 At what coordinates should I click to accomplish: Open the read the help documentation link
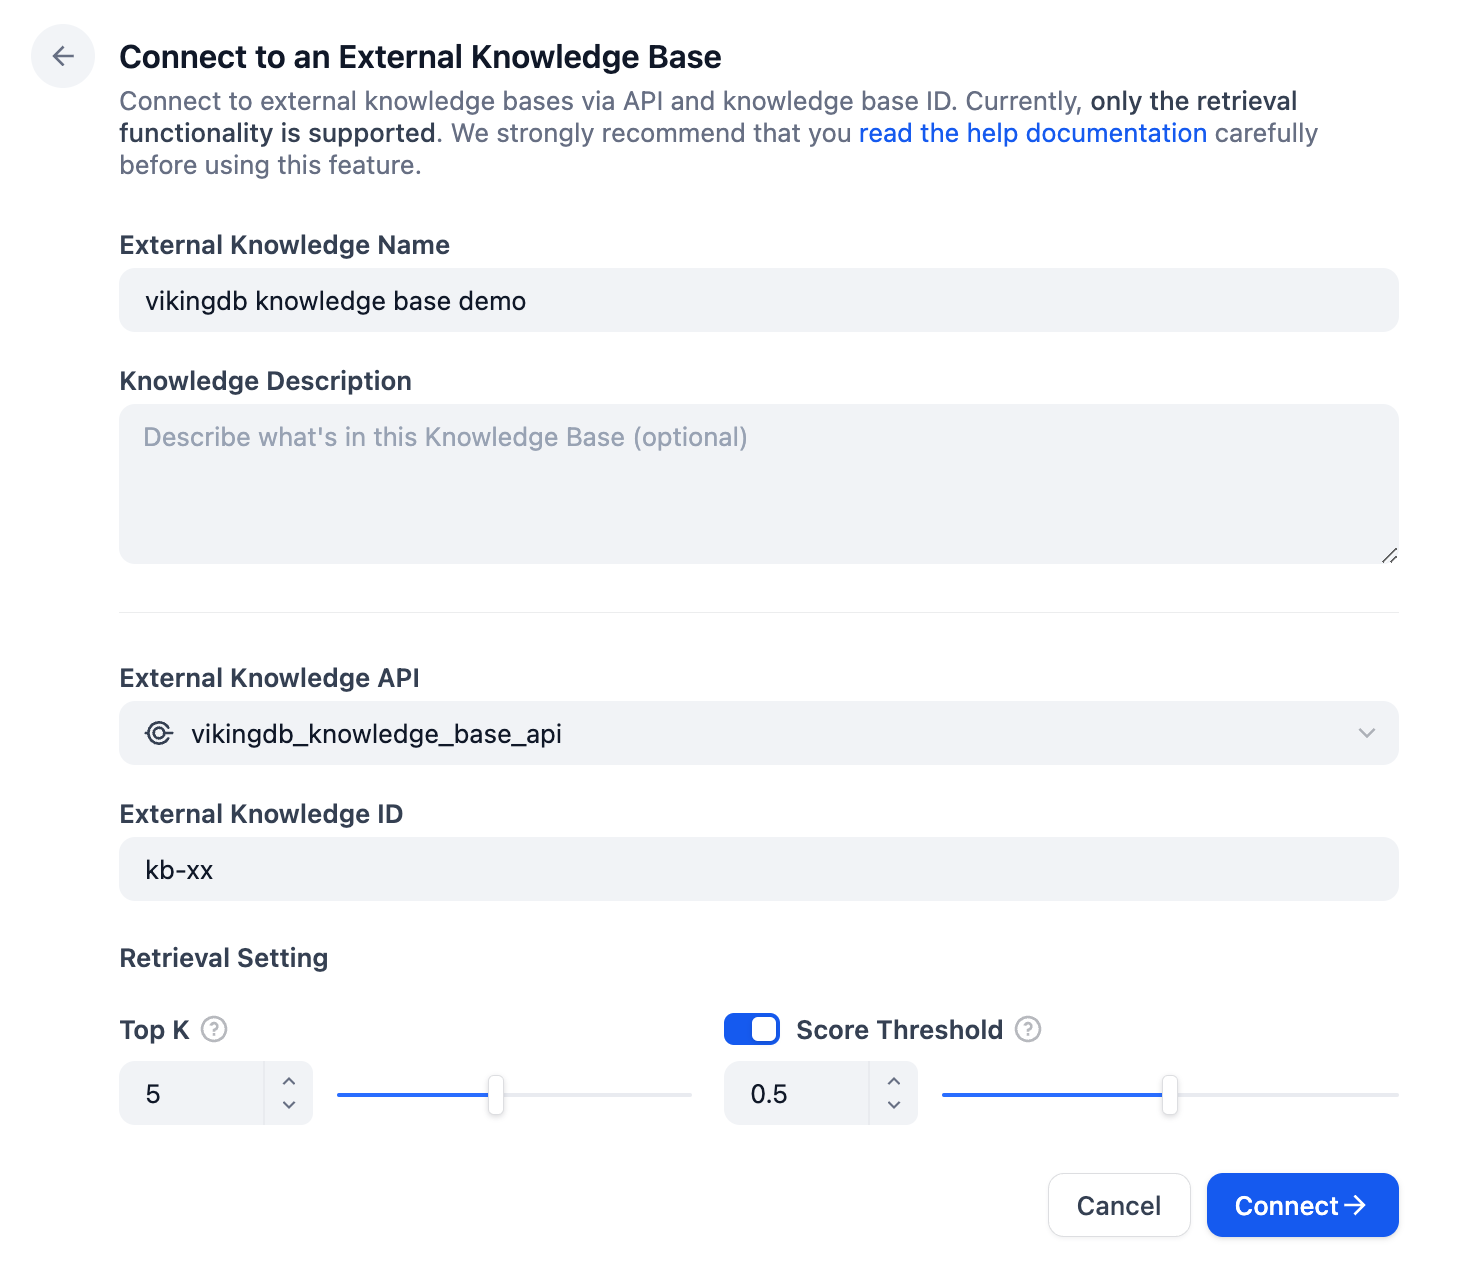1033,133
